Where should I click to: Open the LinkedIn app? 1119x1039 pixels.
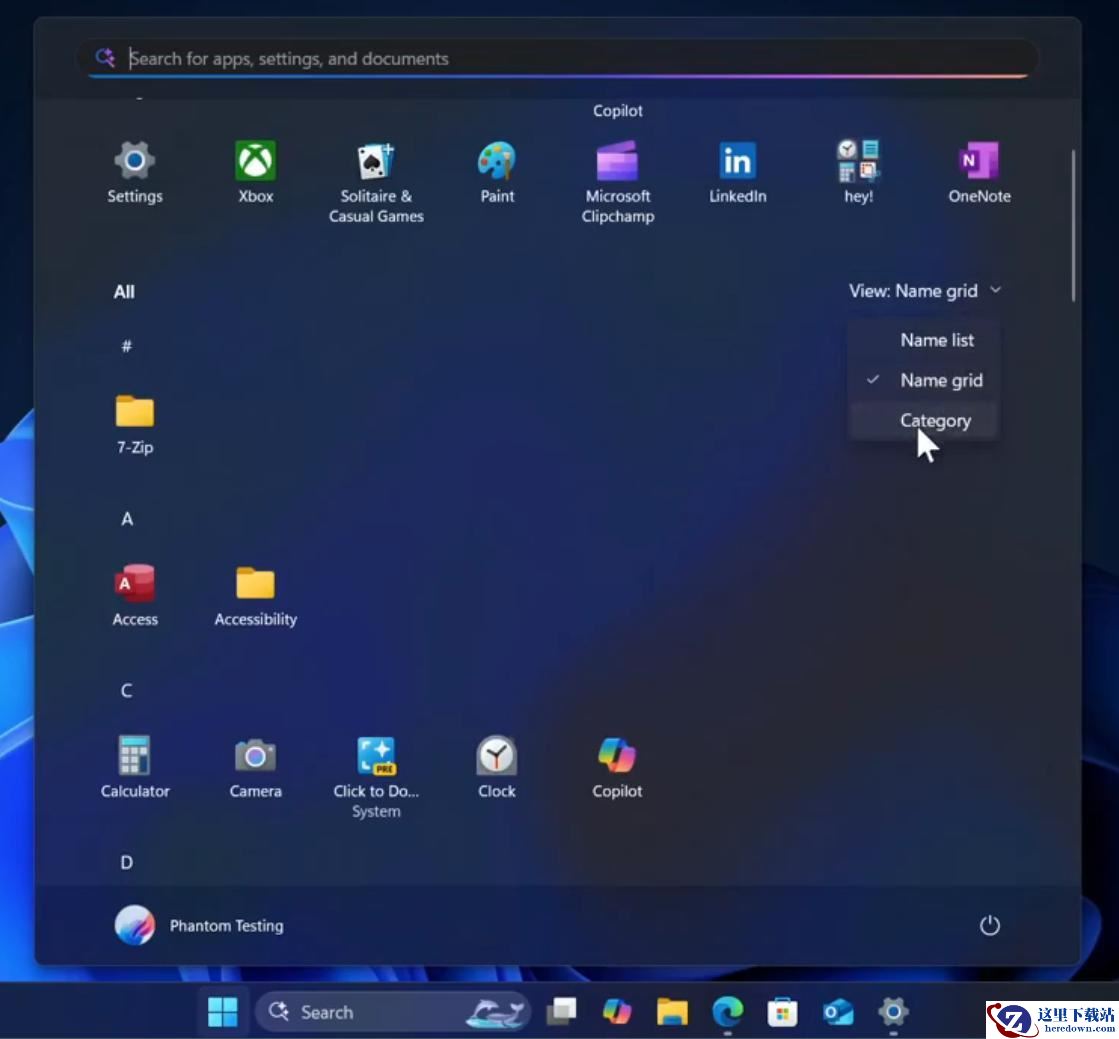[737, 173]
